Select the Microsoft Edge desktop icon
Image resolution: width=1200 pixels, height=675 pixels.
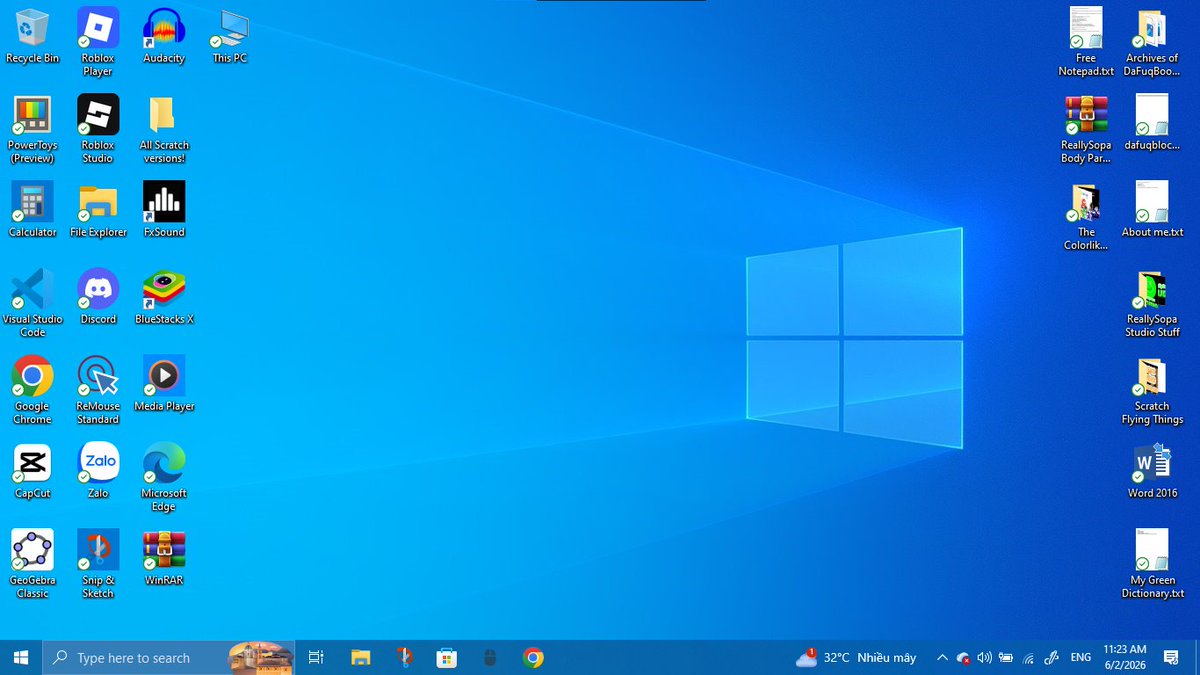(164, 477)
